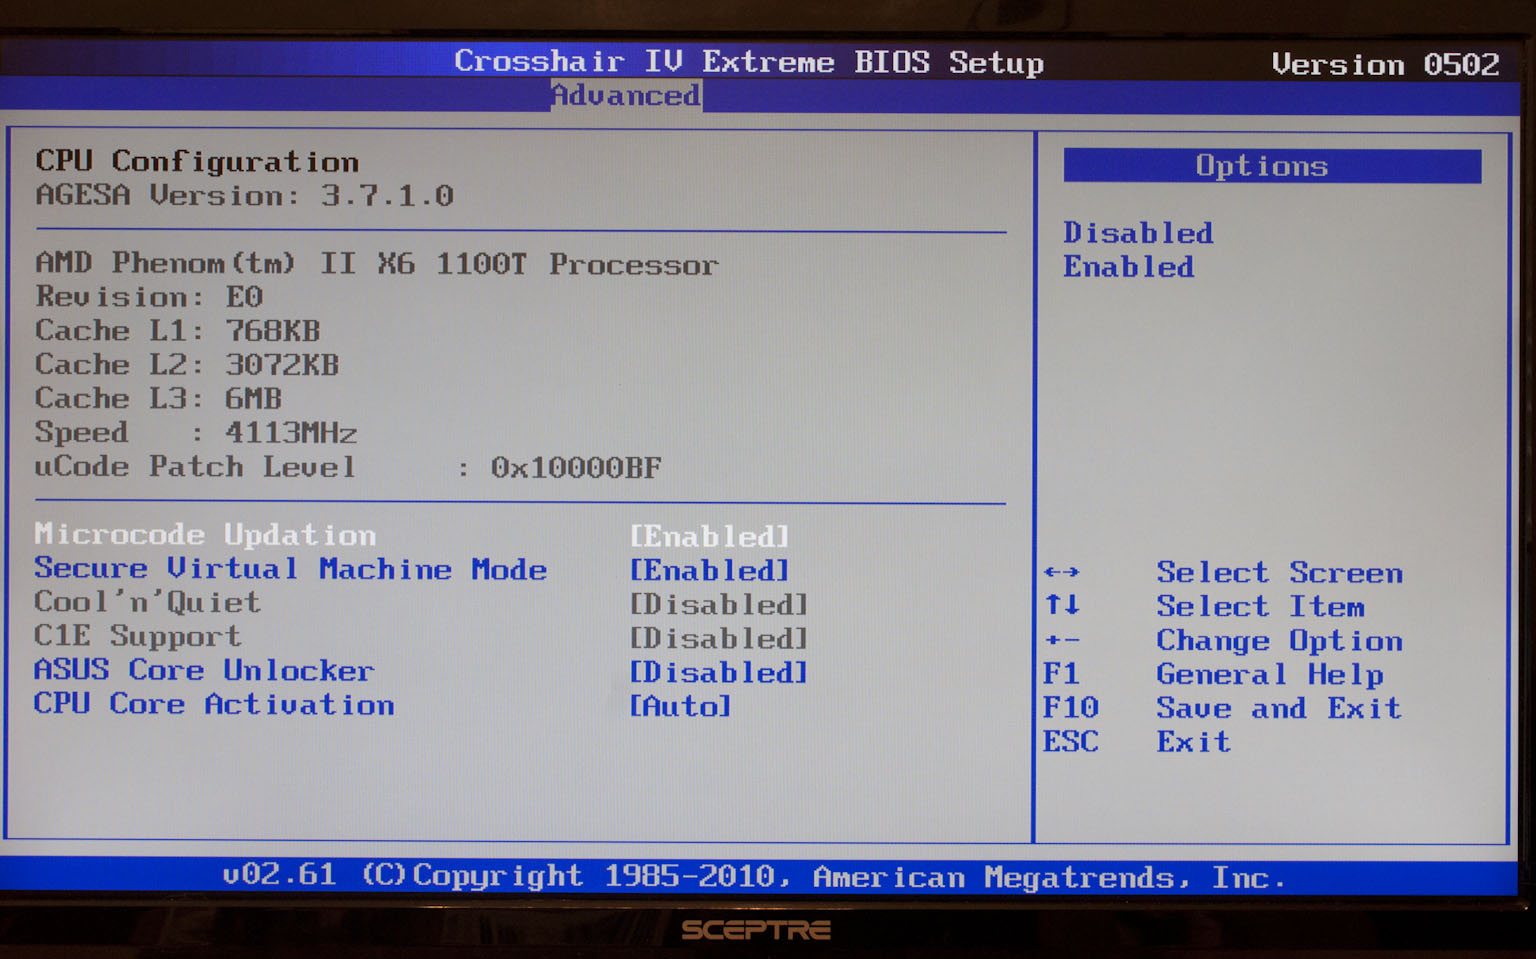Select ASUS Core Unlocker label
This screenshot has width=1536, height=959.
coord(204,670)
